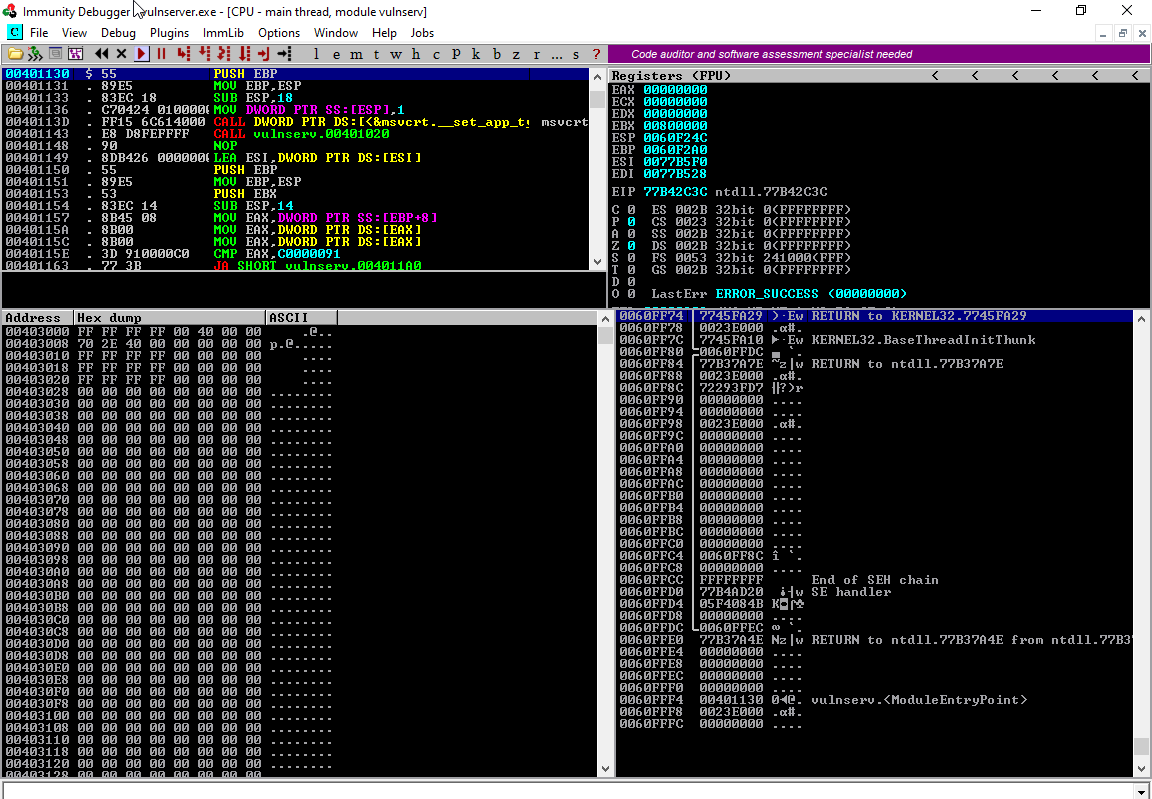
Task: Click the code auditor specialist needed banner
Action: coord(772,54)
